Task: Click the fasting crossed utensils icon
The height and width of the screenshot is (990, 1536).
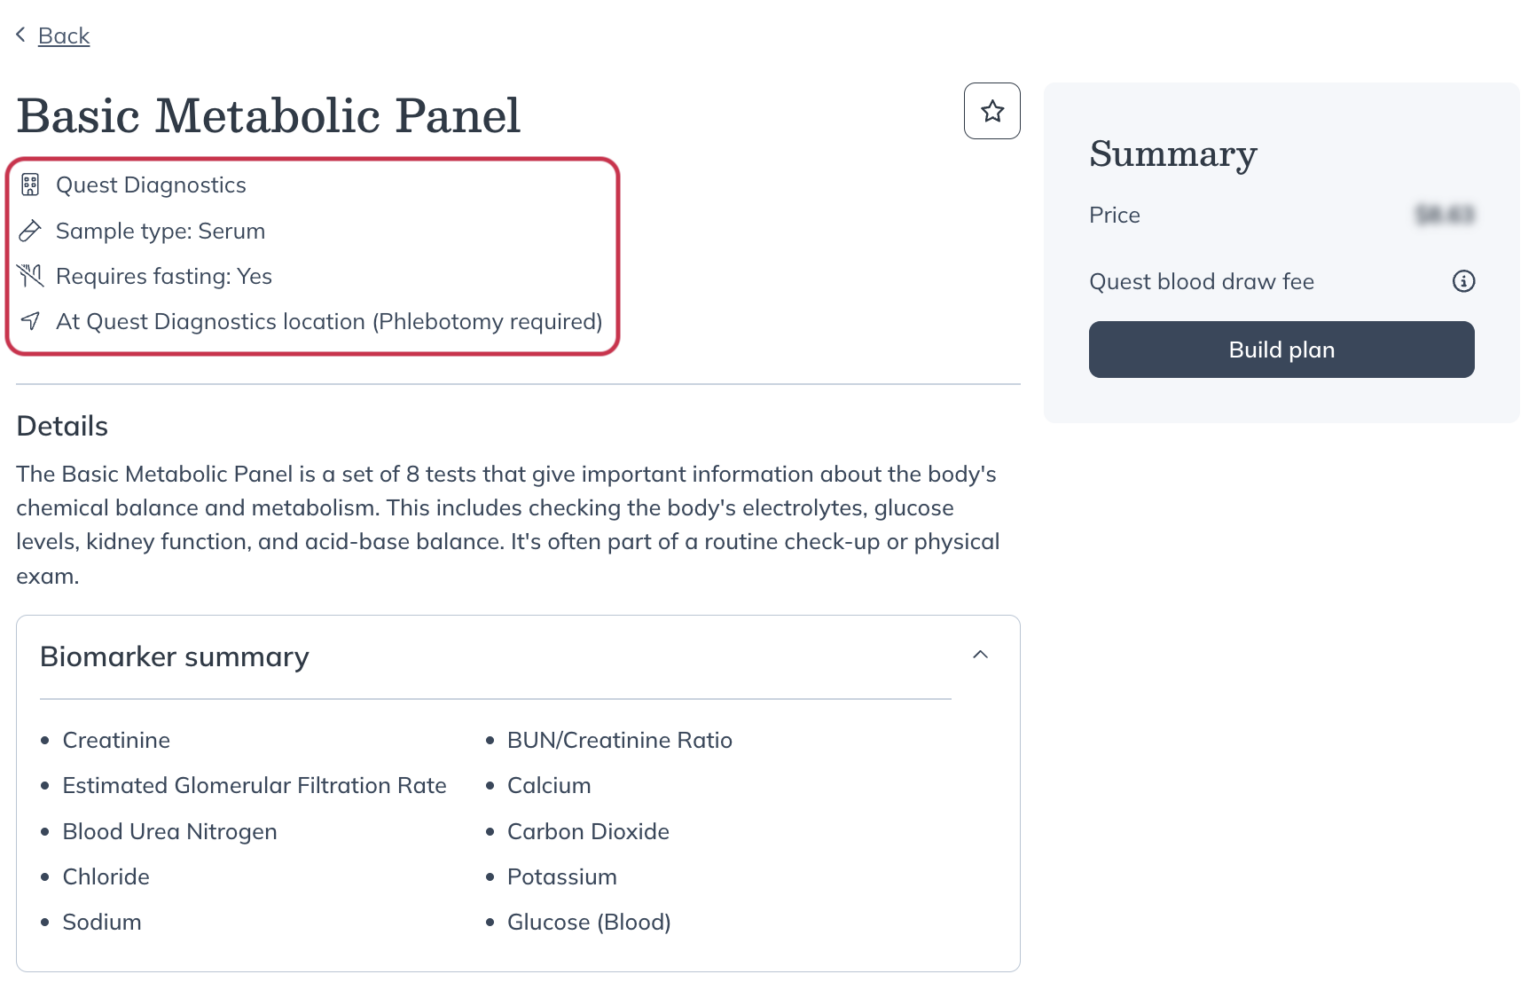Action: 30,276
